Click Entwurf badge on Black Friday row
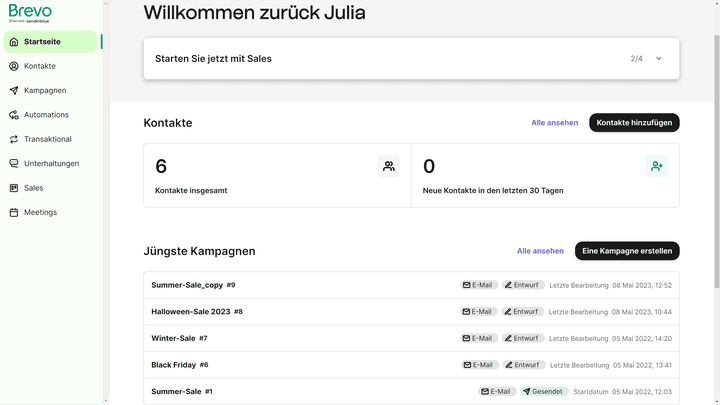Image resolution: width=720 pixels, height=405 pixels. pos(523,365)
